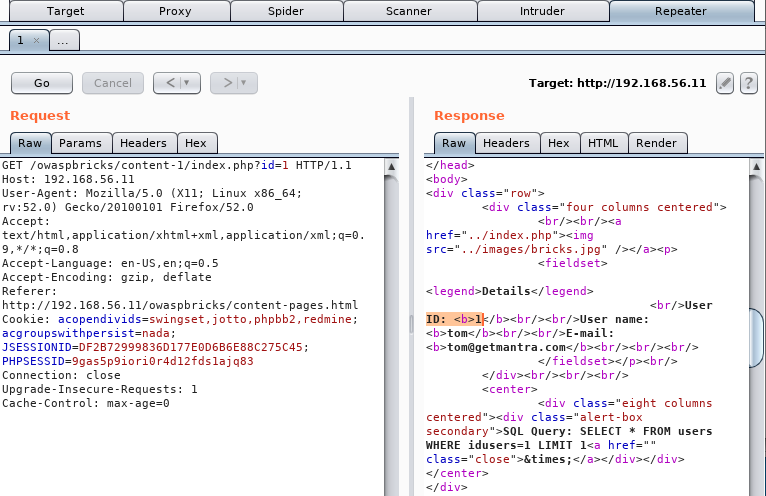Click the id=1 parameter in request
The width and height of the screenshot is (766, 496).
tap(275, 165)
